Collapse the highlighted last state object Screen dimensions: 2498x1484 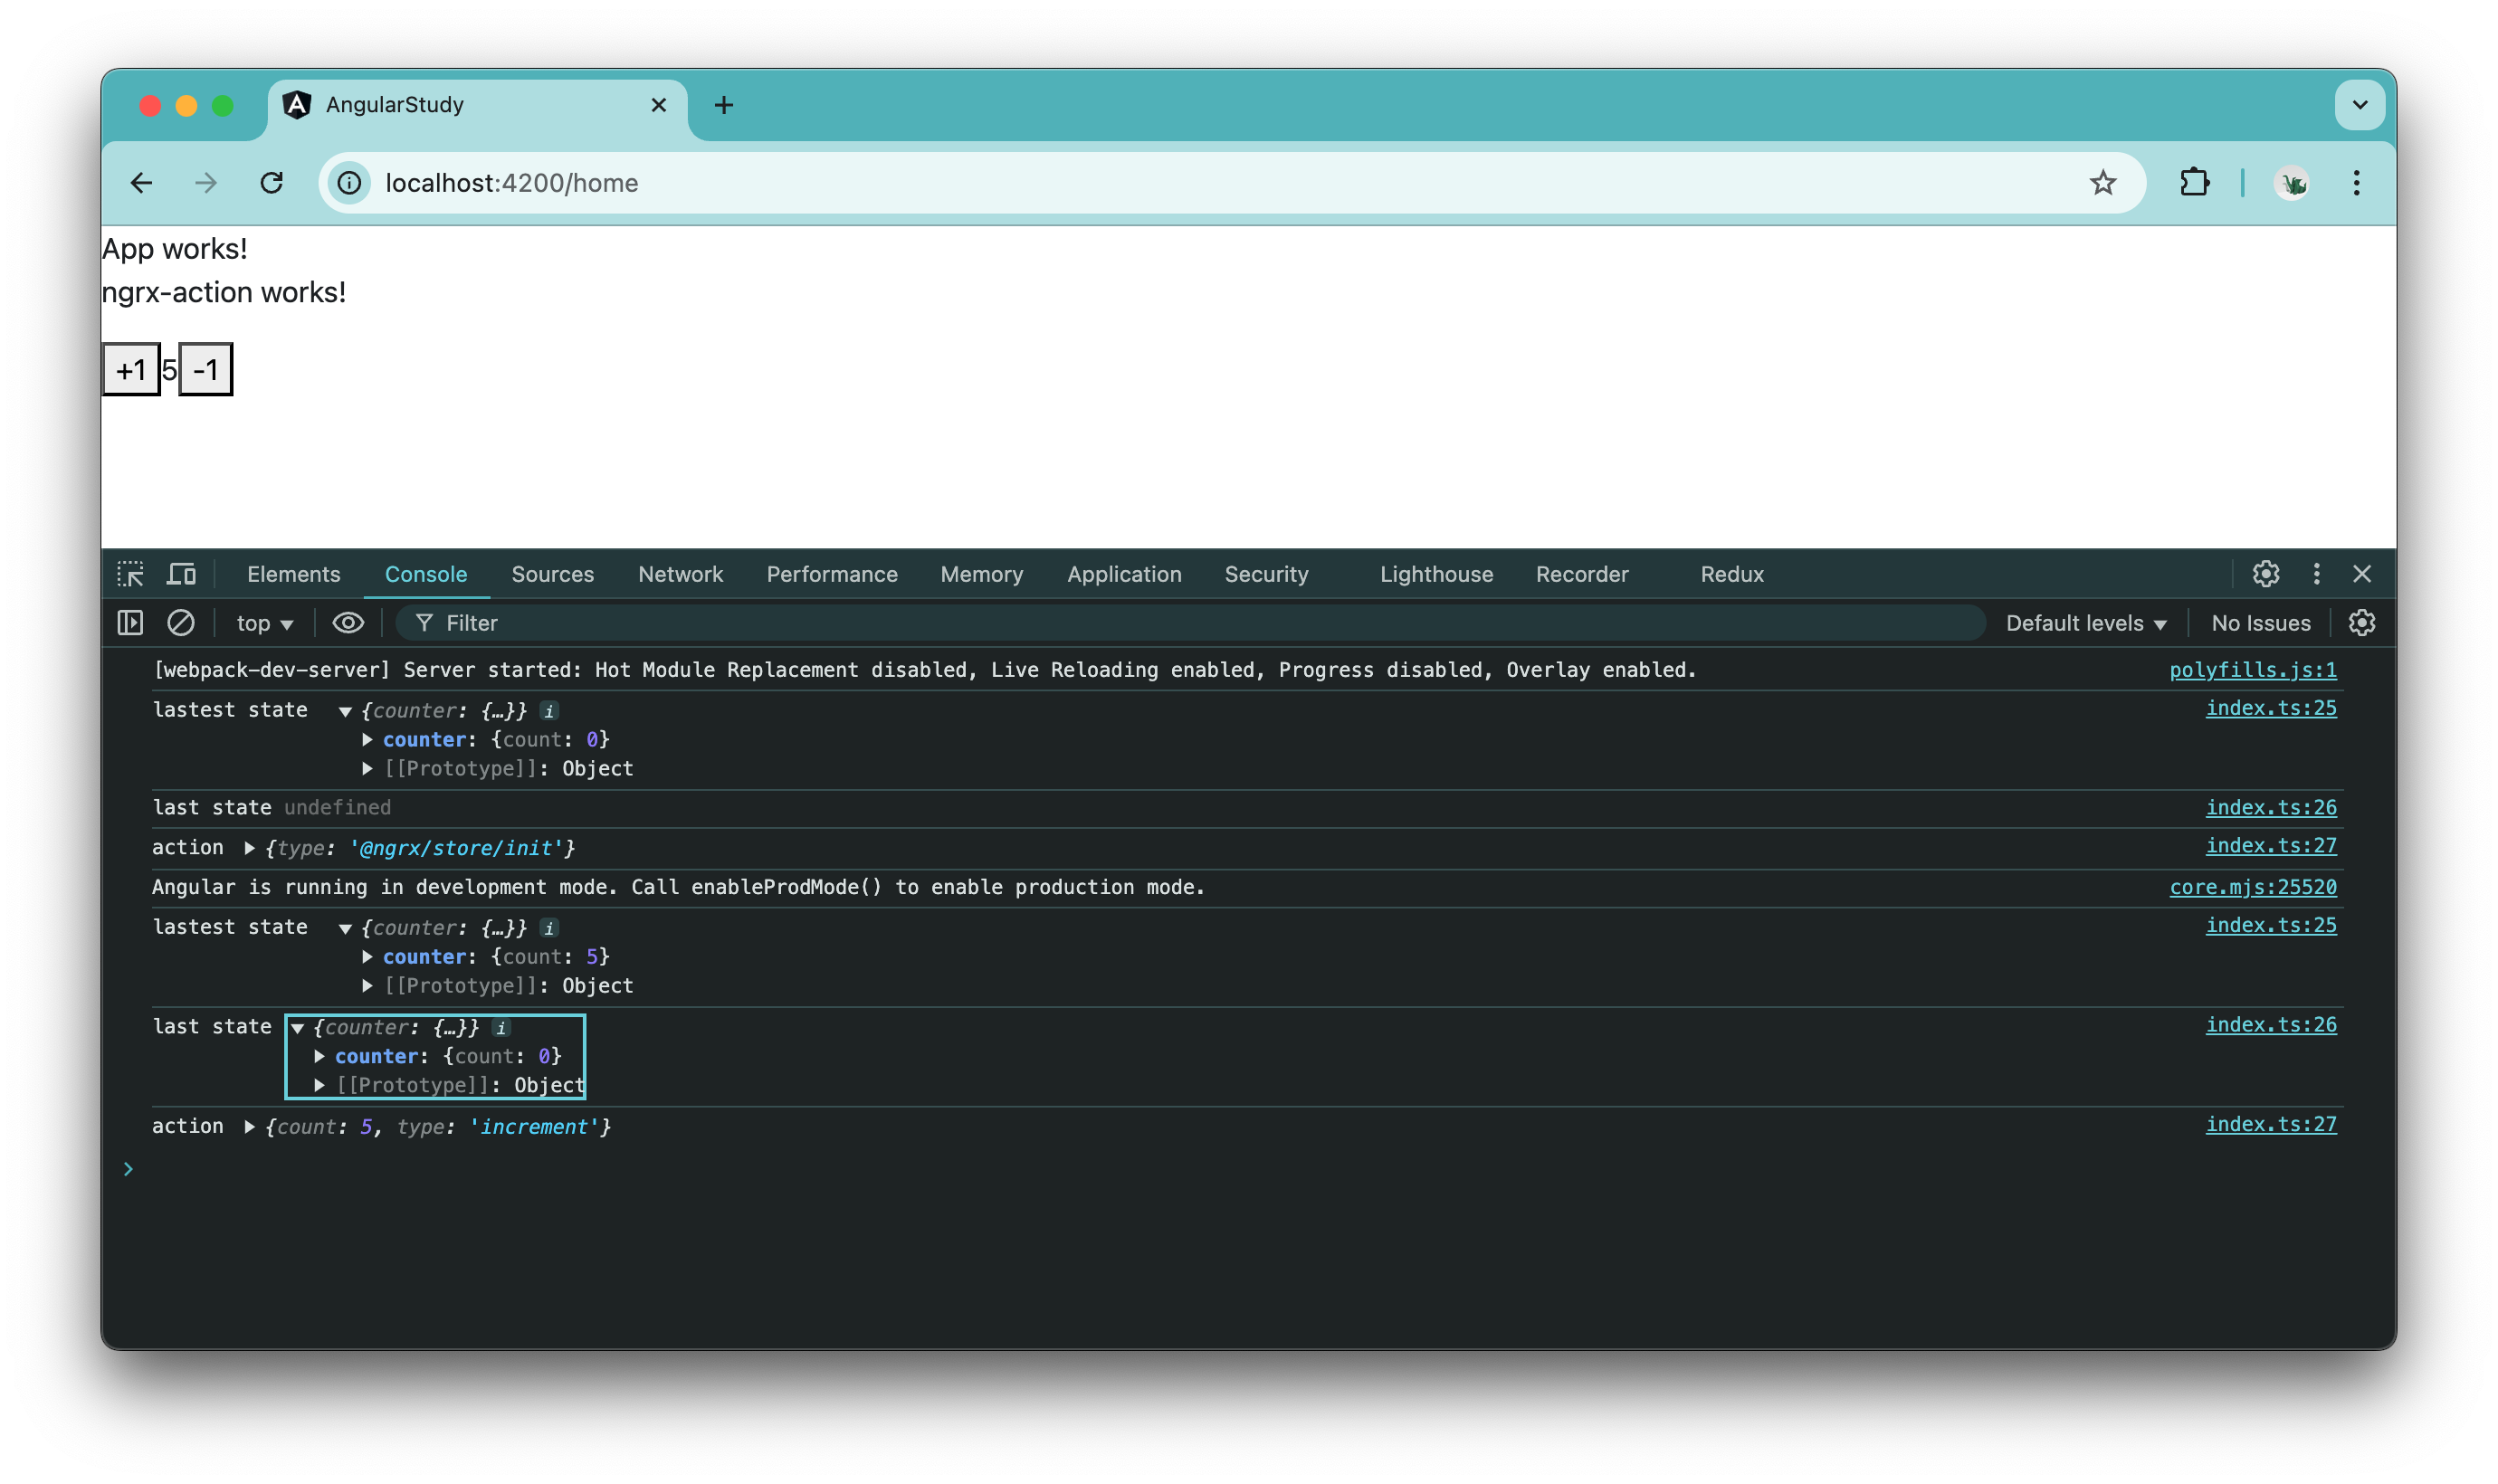coord(299,1027)
